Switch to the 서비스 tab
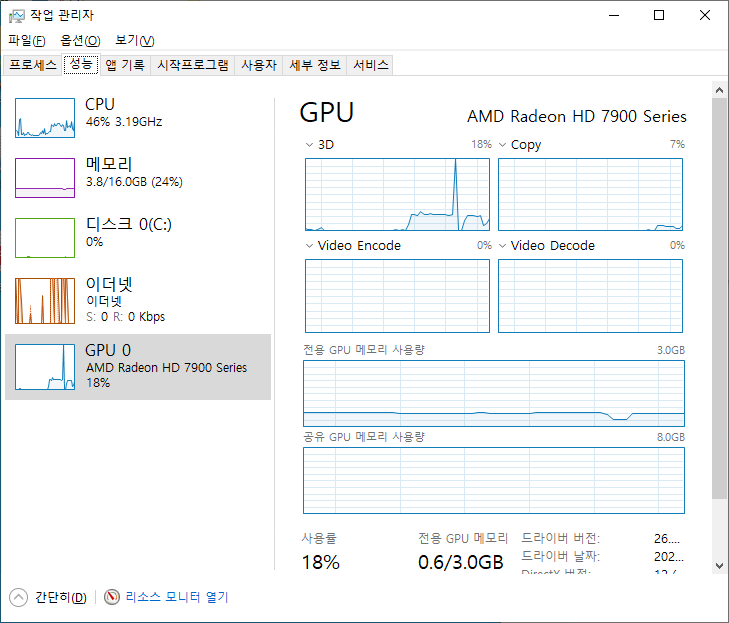Image resolution: width=729 pixels, height=623 pixels. tap(371, 65)
